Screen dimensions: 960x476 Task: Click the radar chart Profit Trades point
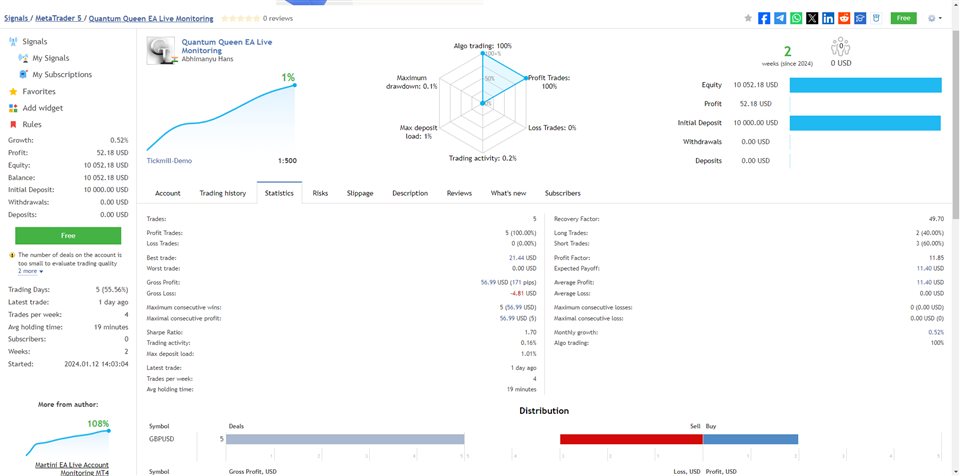(525, 78)
